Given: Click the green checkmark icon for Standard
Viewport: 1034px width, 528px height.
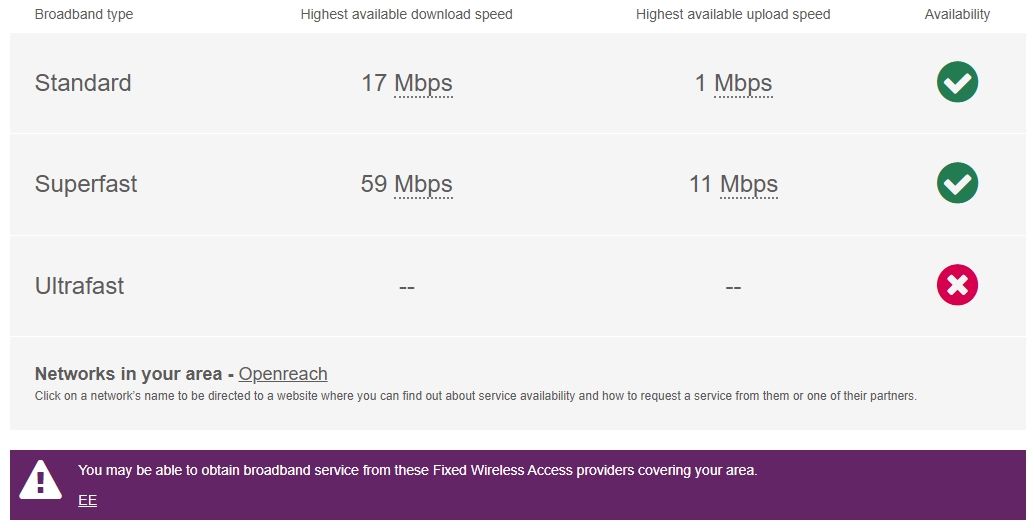Looking at the screenshot, I should (x=957, y=82).
